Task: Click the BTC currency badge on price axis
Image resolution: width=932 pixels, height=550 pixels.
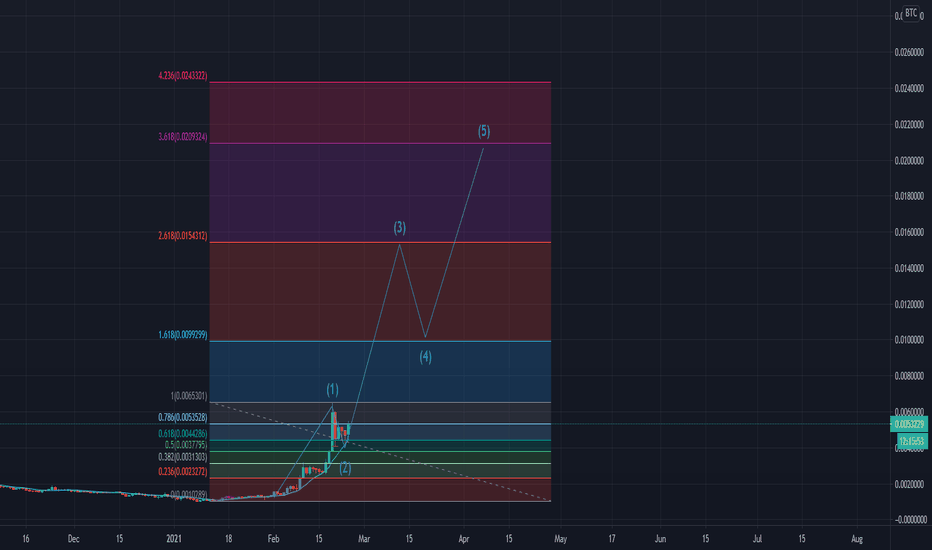Action: 911,12
